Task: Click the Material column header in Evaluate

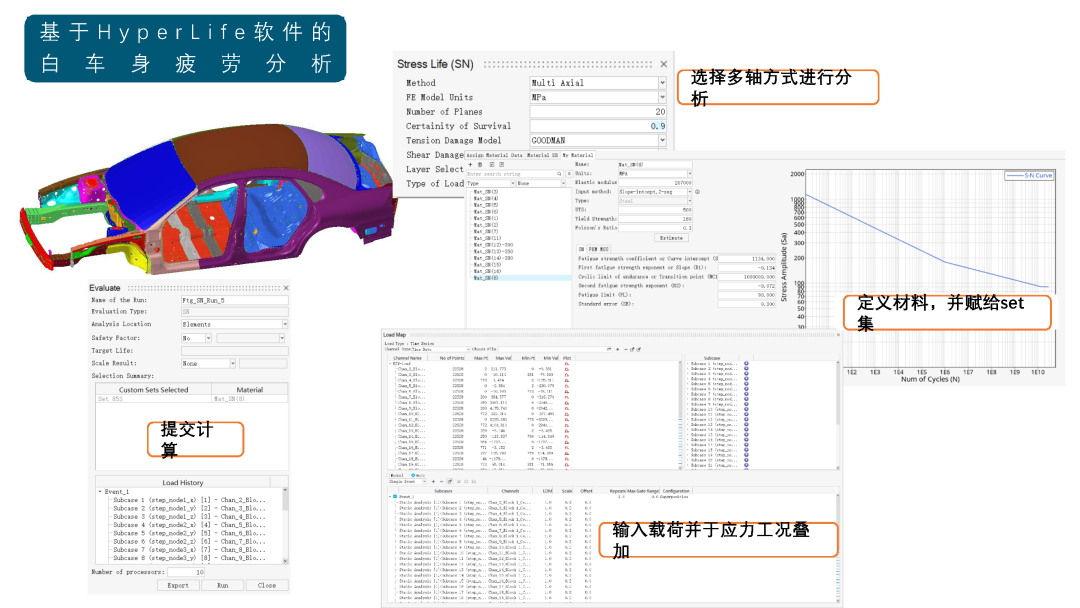Action: [x=249, y=390]
